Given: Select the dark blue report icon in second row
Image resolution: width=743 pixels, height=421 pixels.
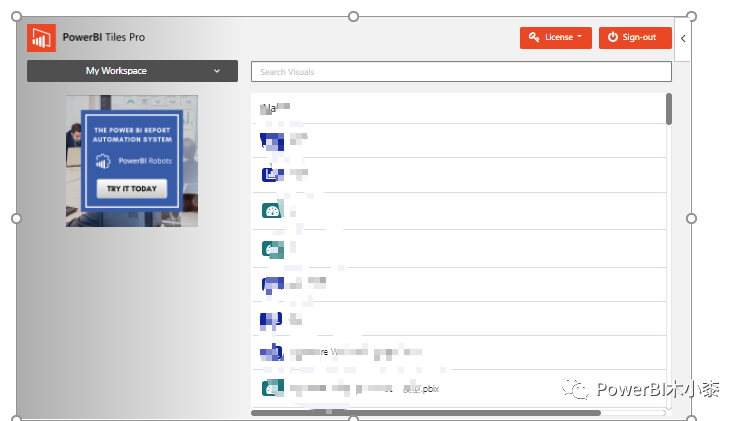Looking at the screenshot, I should click(272, 174).
